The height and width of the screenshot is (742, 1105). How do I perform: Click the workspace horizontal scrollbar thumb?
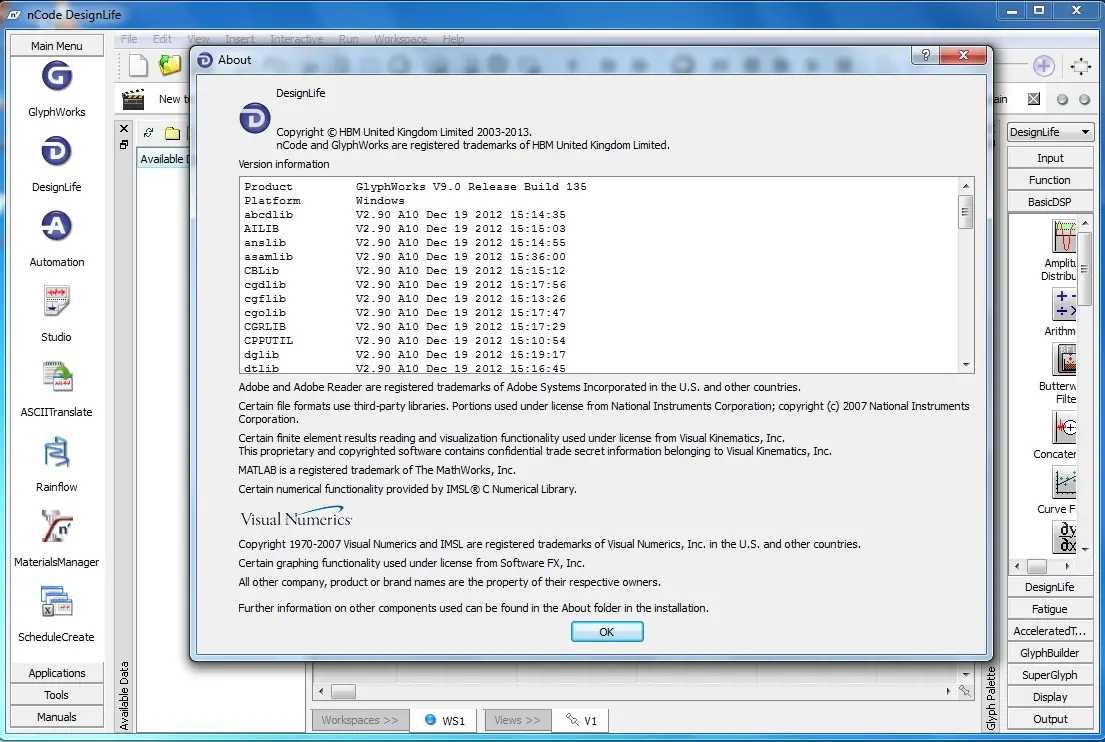pyautogui.click(x=343, y=691)
